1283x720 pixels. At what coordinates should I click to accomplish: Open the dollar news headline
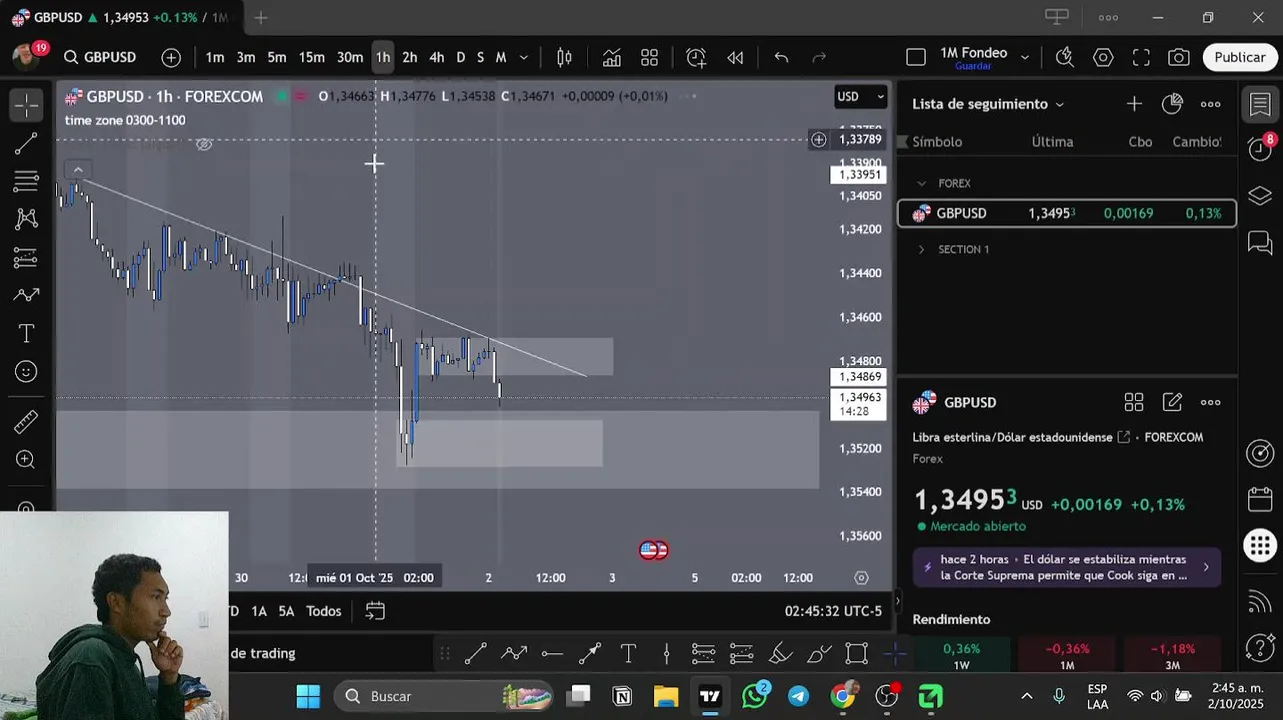point(1066,567)
